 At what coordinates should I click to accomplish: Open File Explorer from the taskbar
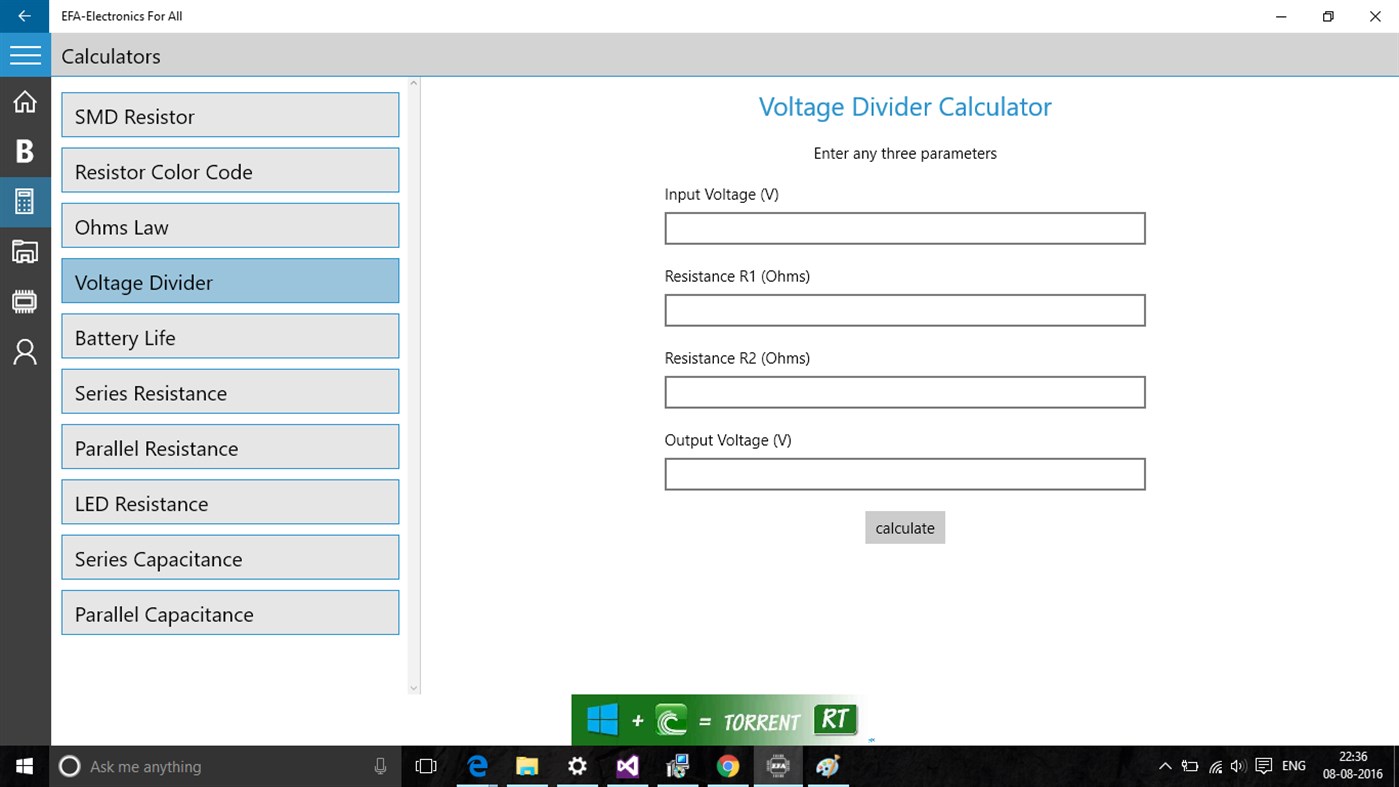tap(527, 766)
